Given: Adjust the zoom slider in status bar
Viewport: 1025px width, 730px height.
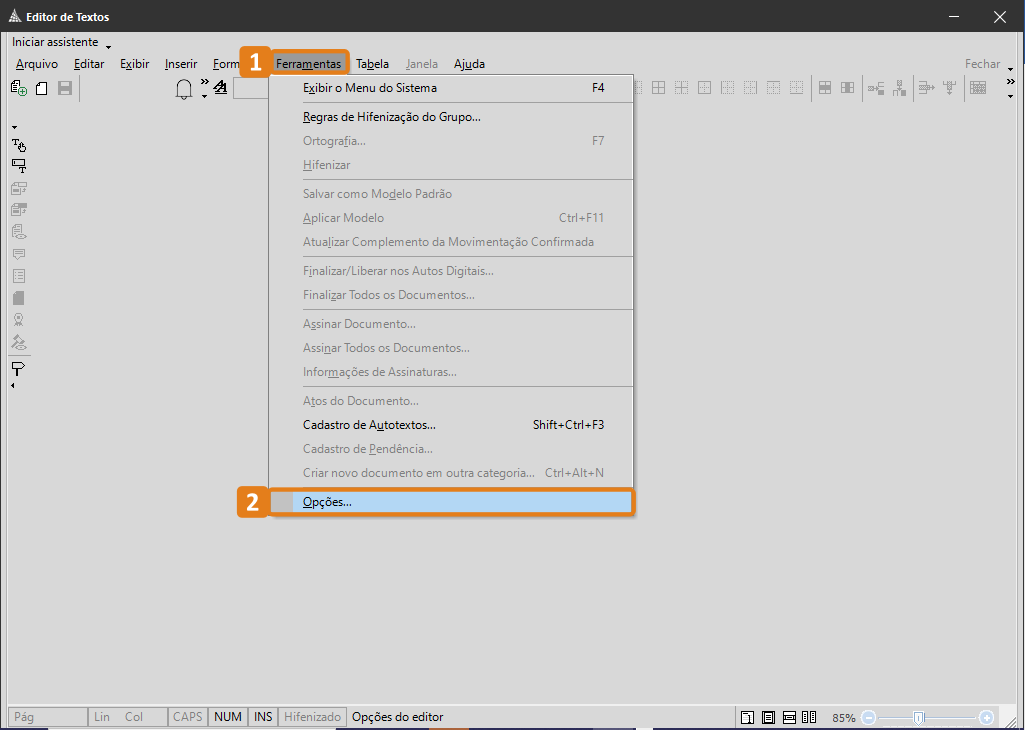Looking at the screenshot, I should (x=919, y=717).
